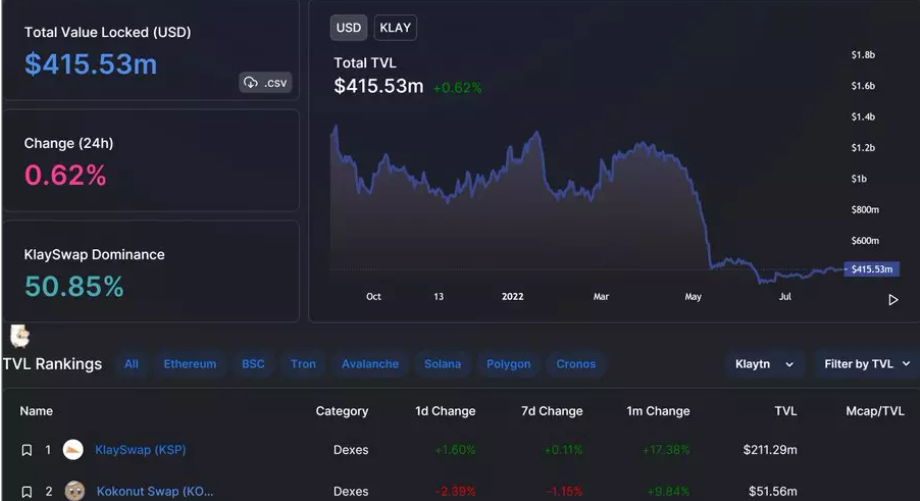Image resolution: width=920 pixels, height=501 pixels.
Task: Click the +17.38% 1m change of KlaySwap
Action: coord(666,450)
